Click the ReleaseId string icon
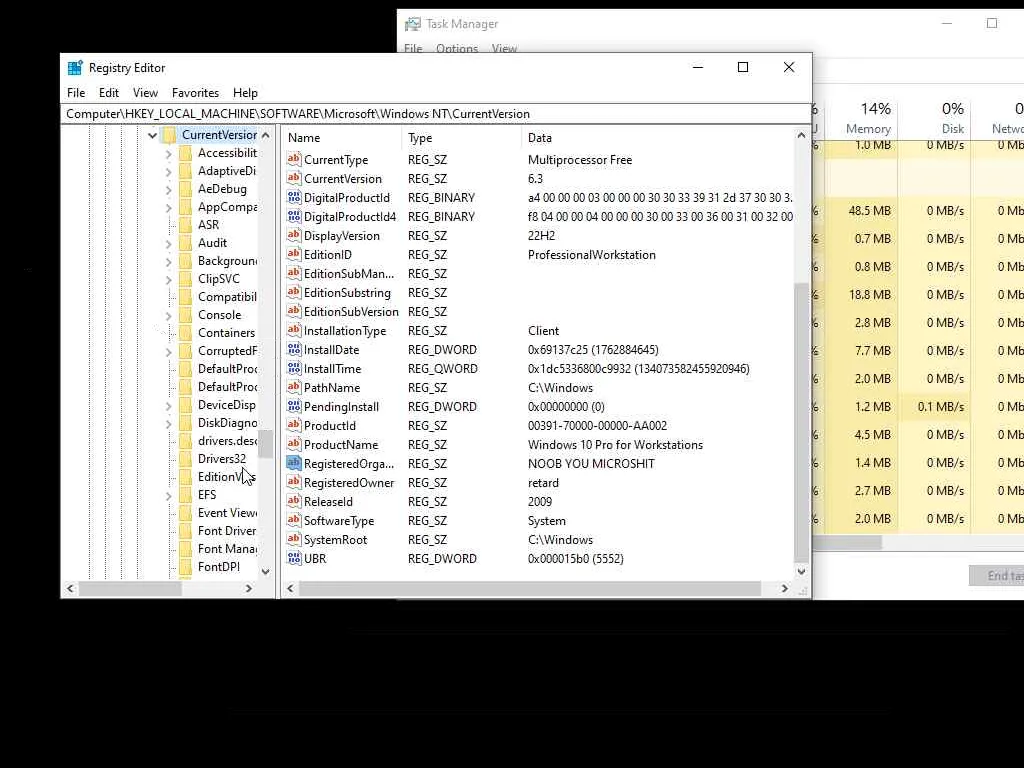Viewport: 1024px width, 768px height. tap(294, 501)
